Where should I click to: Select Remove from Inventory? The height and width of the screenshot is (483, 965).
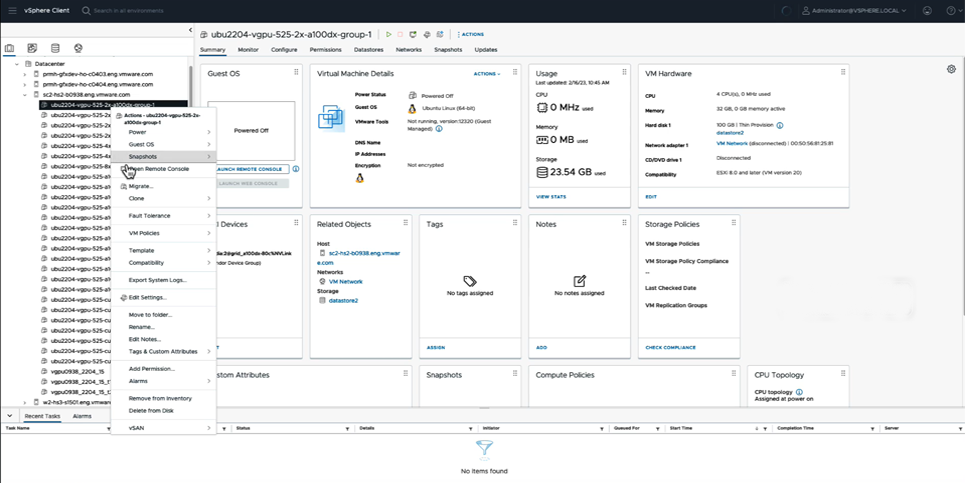pyautogui.click(x=164, y=398)
